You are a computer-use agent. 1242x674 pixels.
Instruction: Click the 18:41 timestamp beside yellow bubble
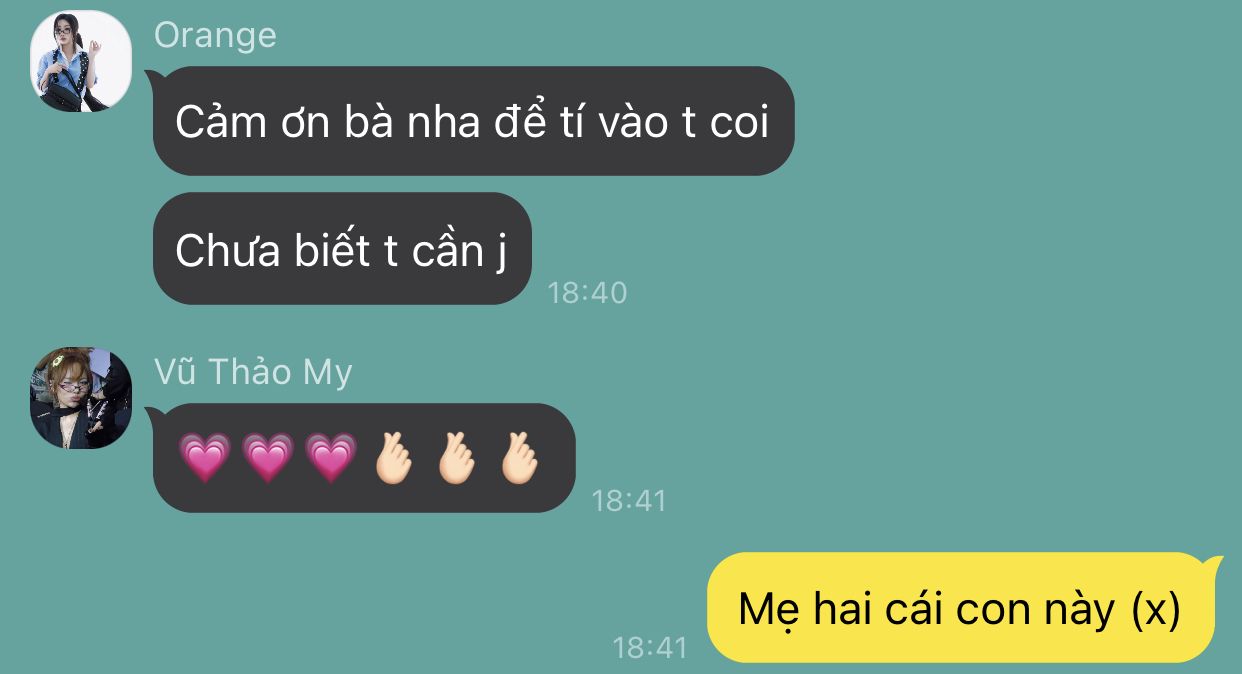pos(650,647)
